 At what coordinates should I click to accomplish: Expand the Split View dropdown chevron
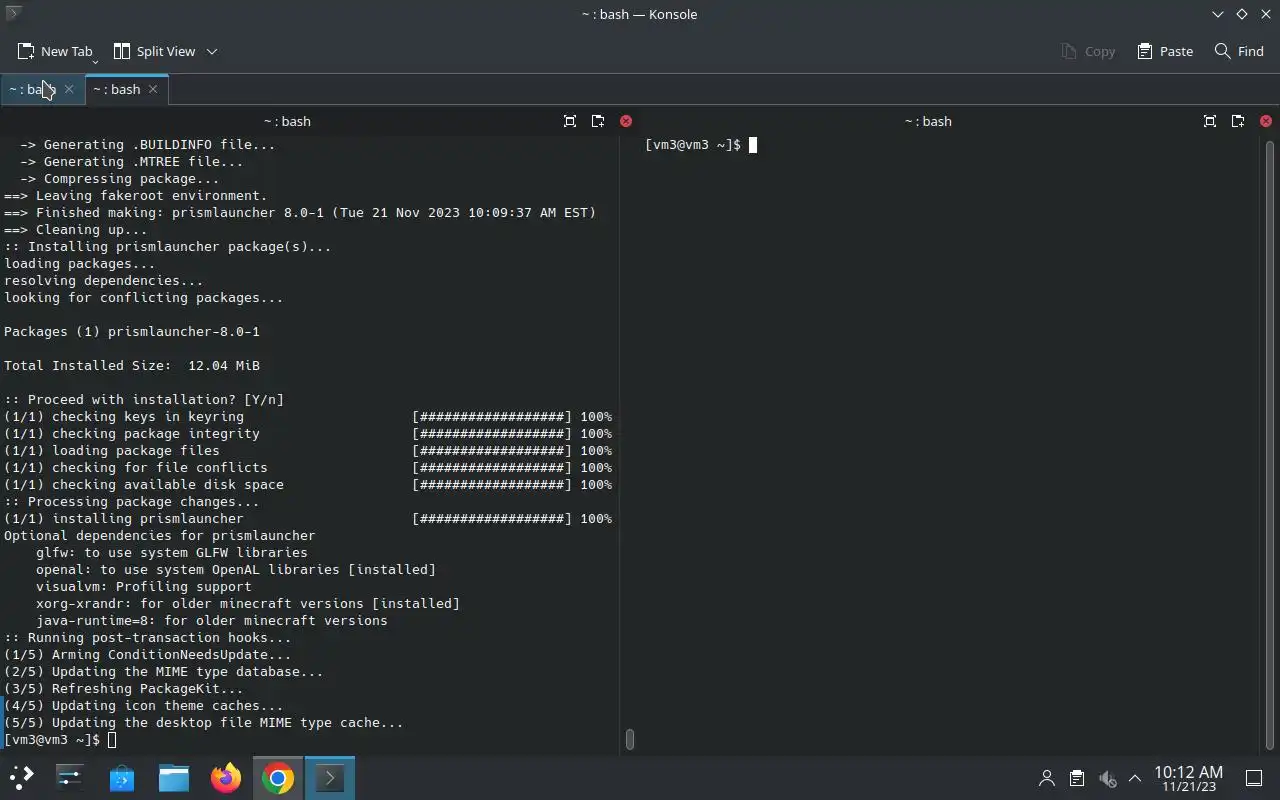tap(212, 51)
